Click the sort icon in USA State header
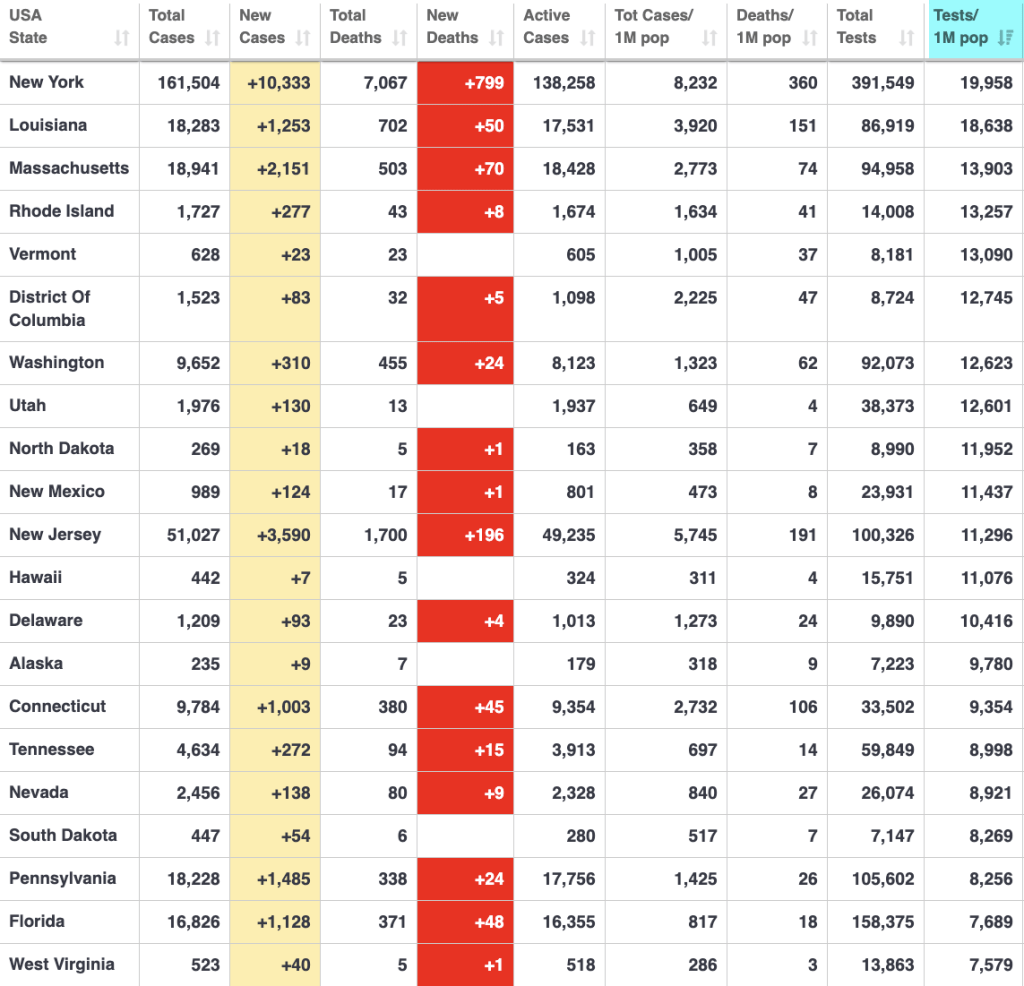Screen dimensions: 1024x986 (x=122, y=38)
